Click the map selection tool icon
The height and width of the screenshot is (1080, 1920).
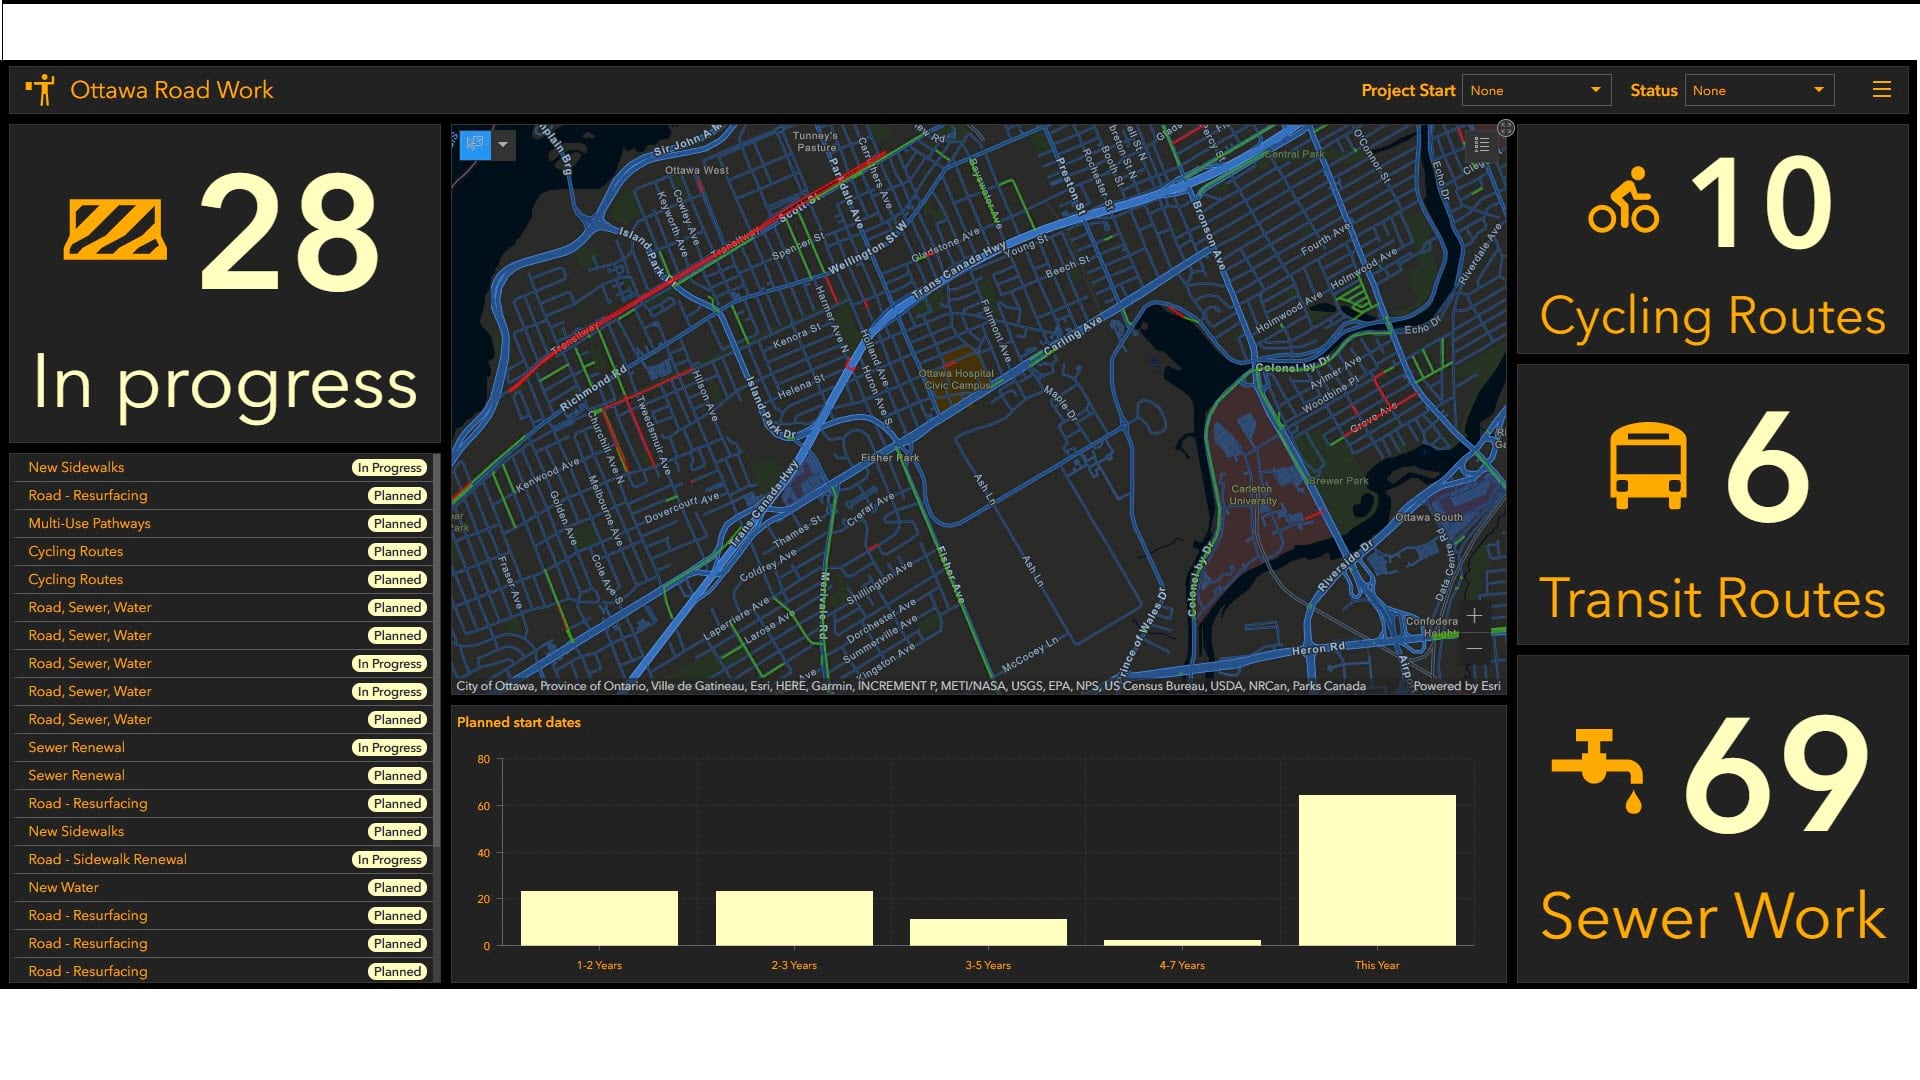[x=475, y=144]
